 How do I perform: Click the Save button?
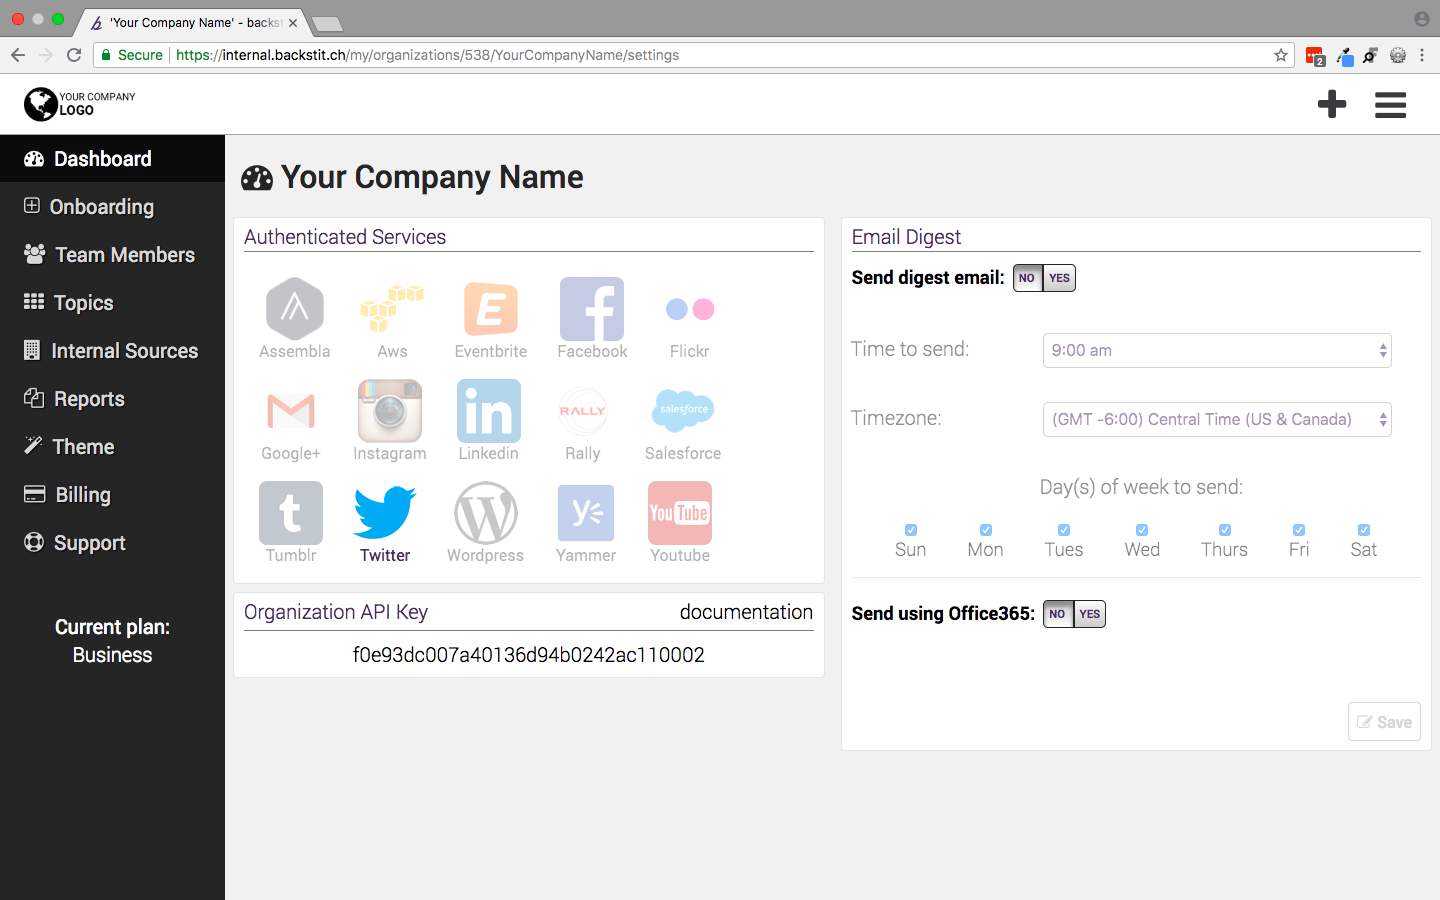tap(1384, 722)
